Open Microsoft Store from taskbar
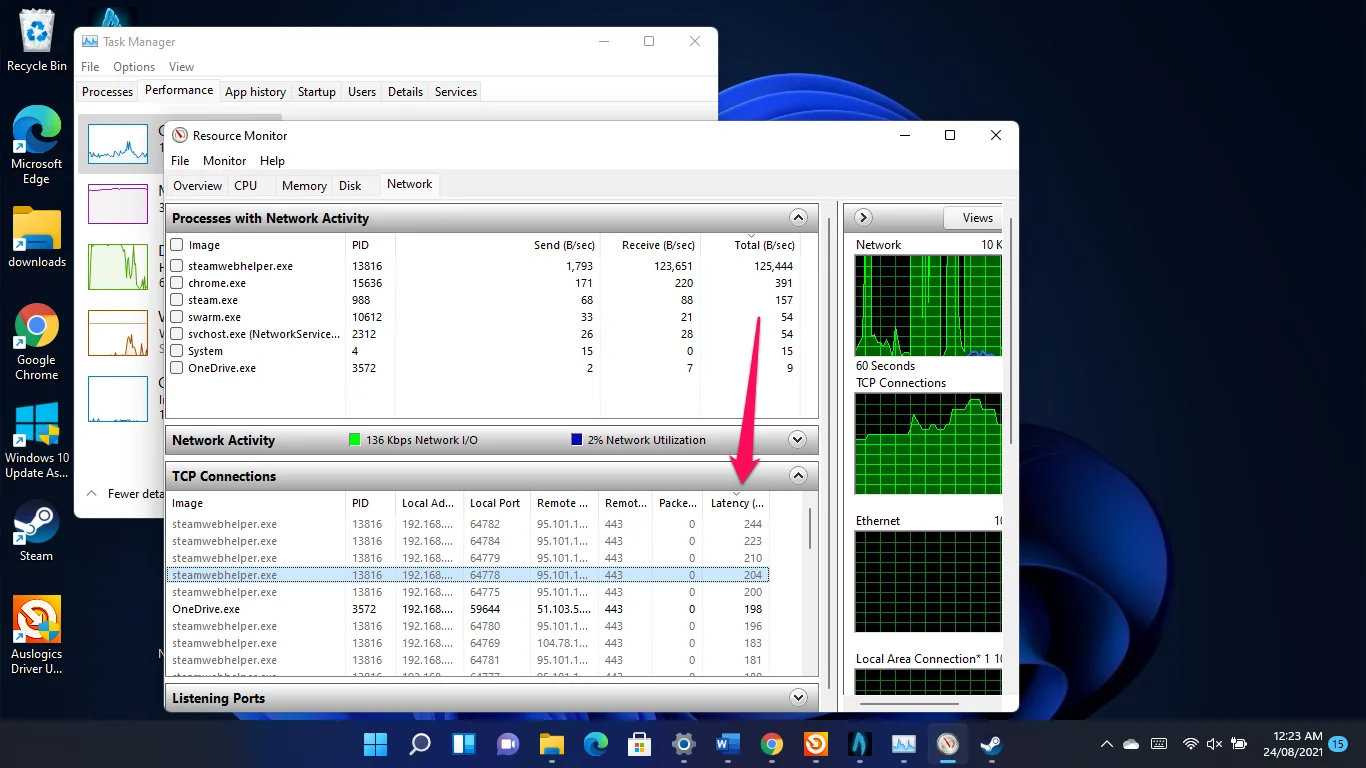 point(640,744)
